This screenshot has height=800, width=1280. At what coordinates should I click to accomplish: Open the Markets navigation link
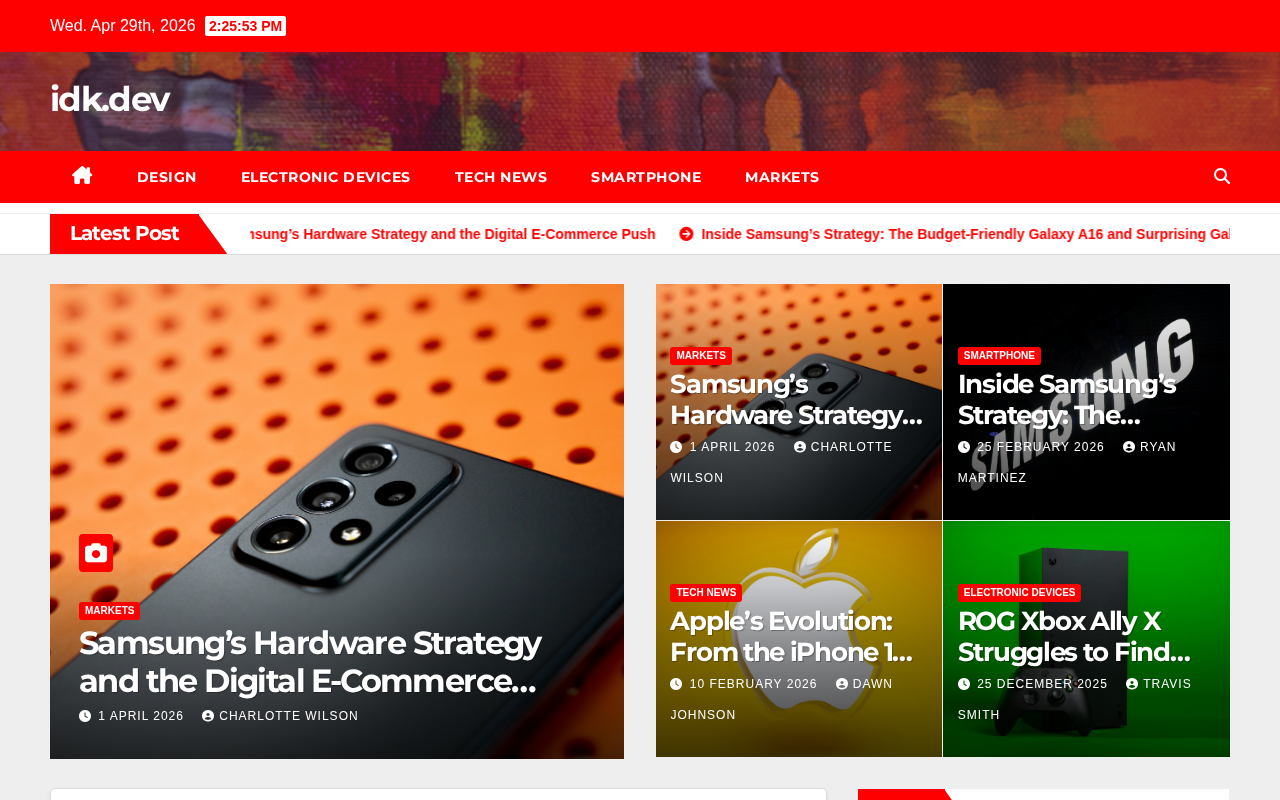click(x=782, y=177)
